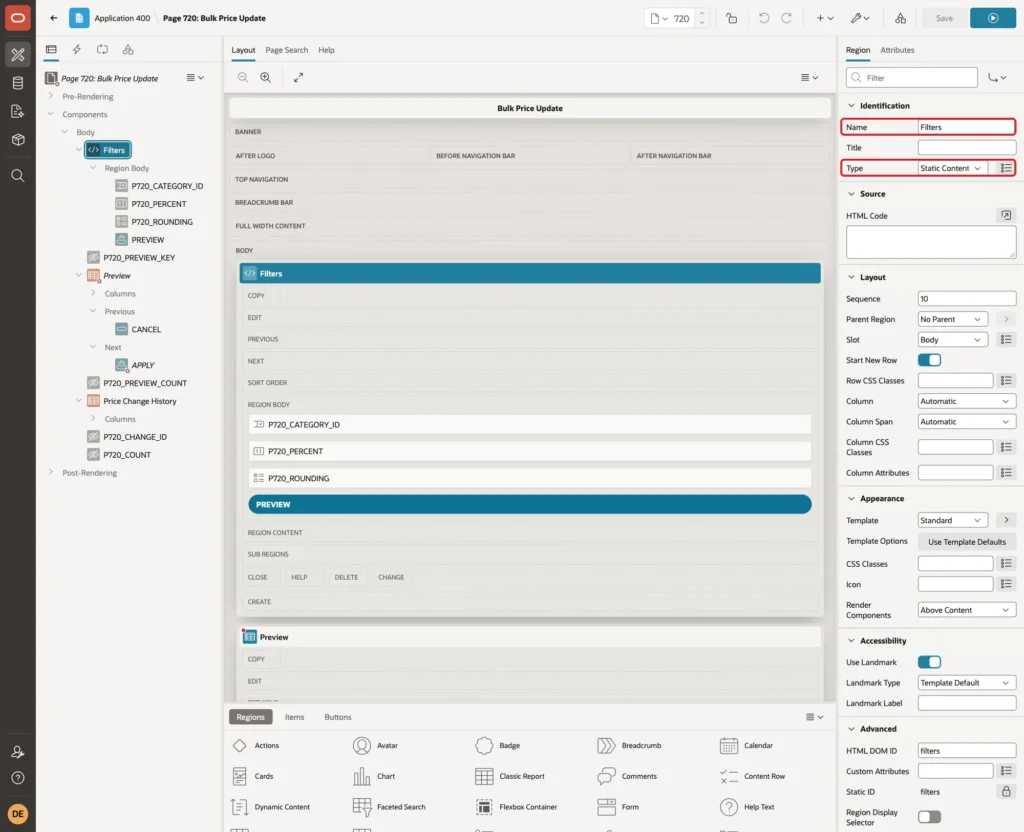Open the Render Components dropdown
Viewport: 1024px width, 832px height.
(967, 610)
